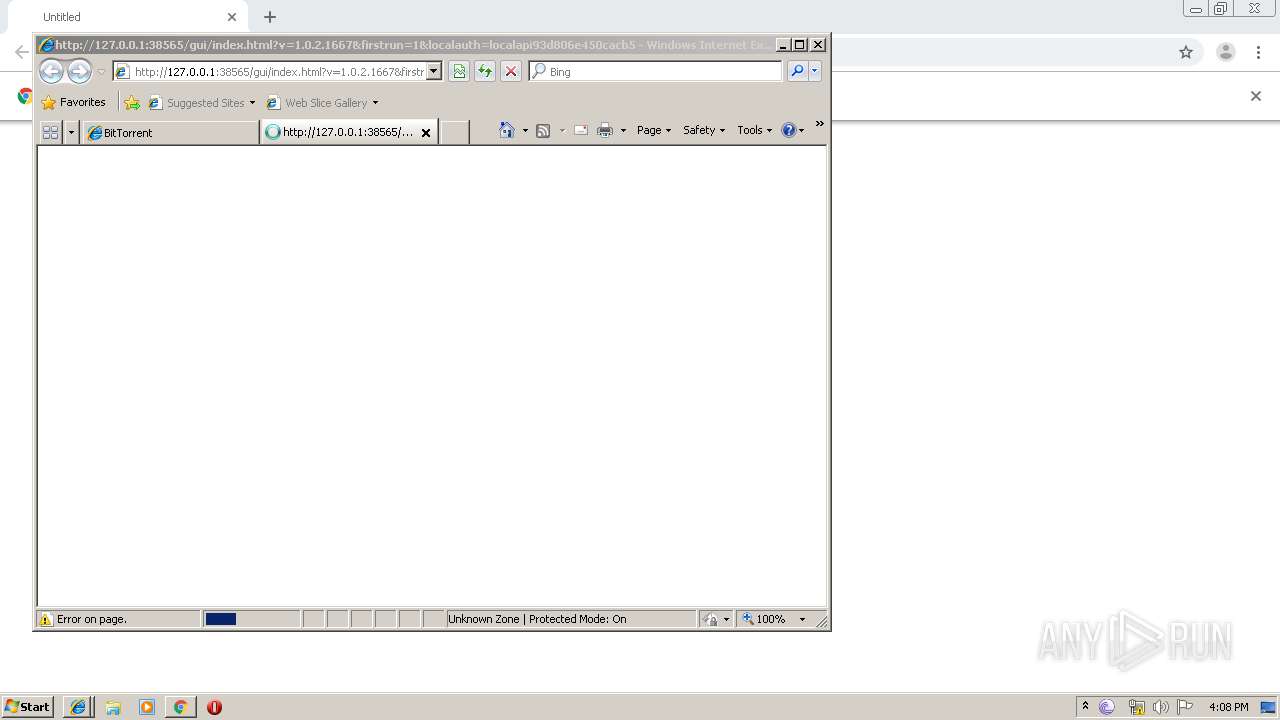Image resolution: width=1280 pixels, height=720 pixels.
Task: Open the volume speaker tray icon
Action: tap(1161, 707)
